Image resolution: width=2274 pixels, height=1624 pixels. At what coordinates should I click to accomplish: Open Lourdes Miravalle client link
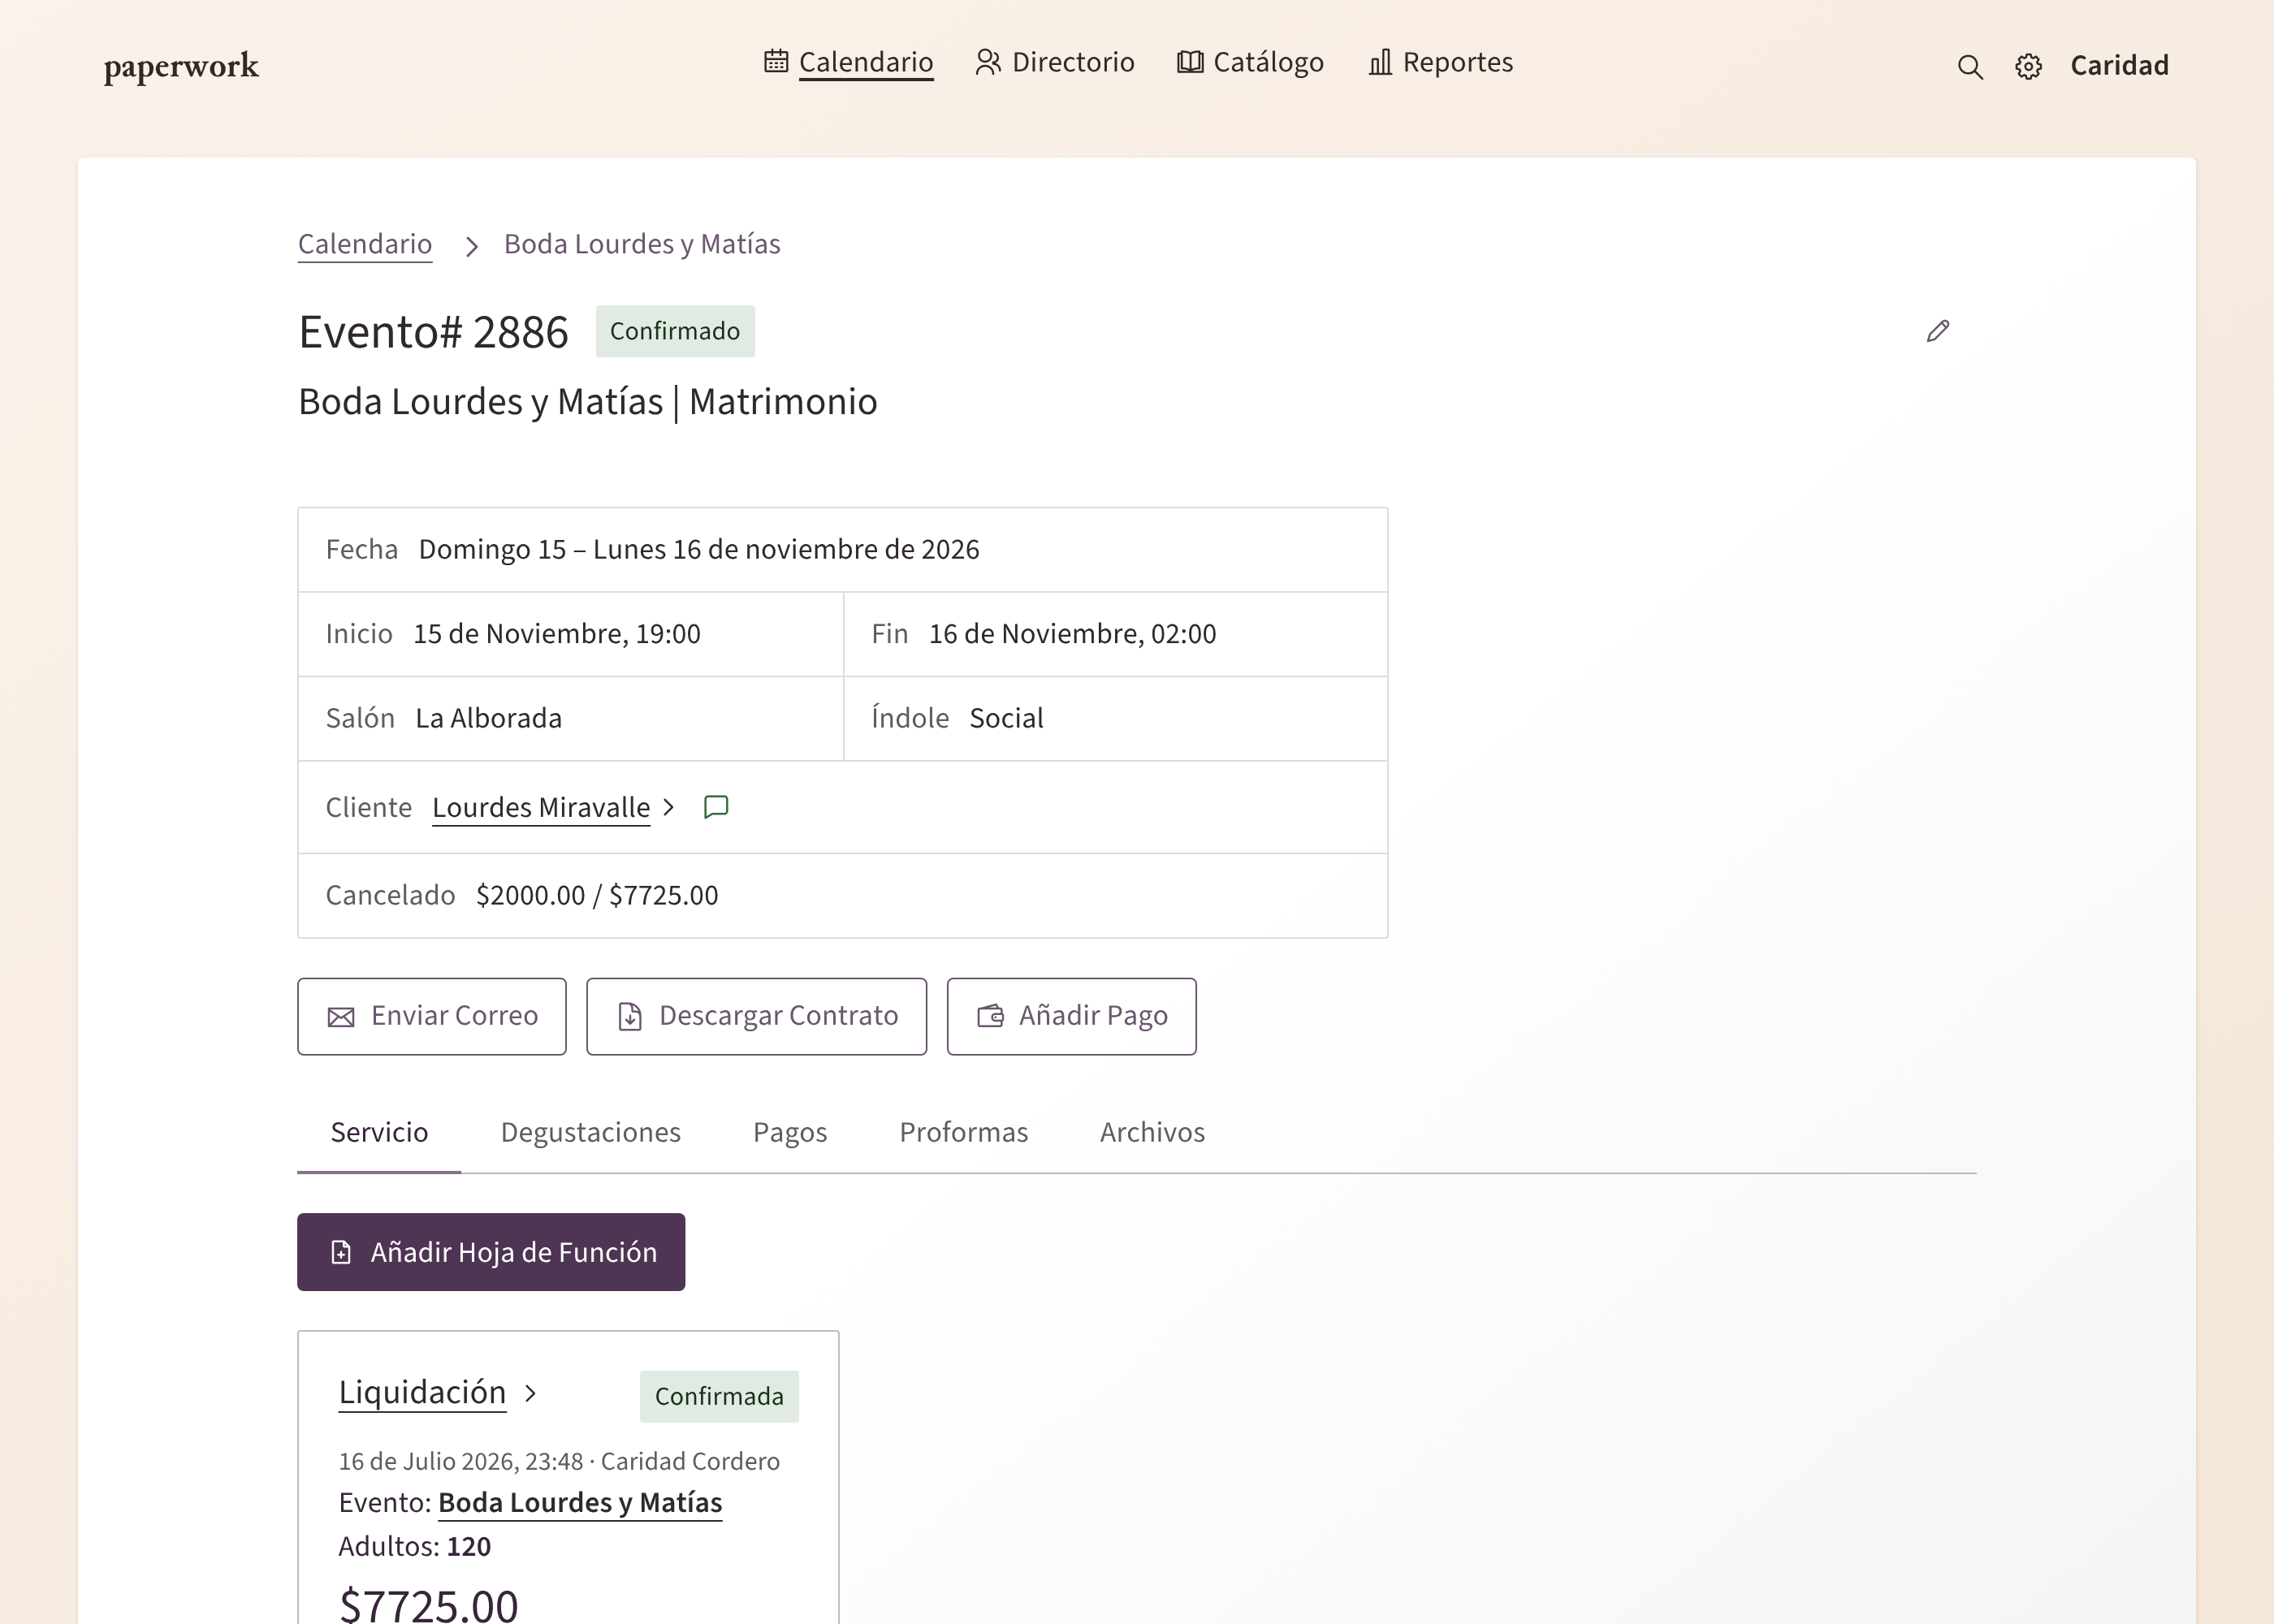541,807
